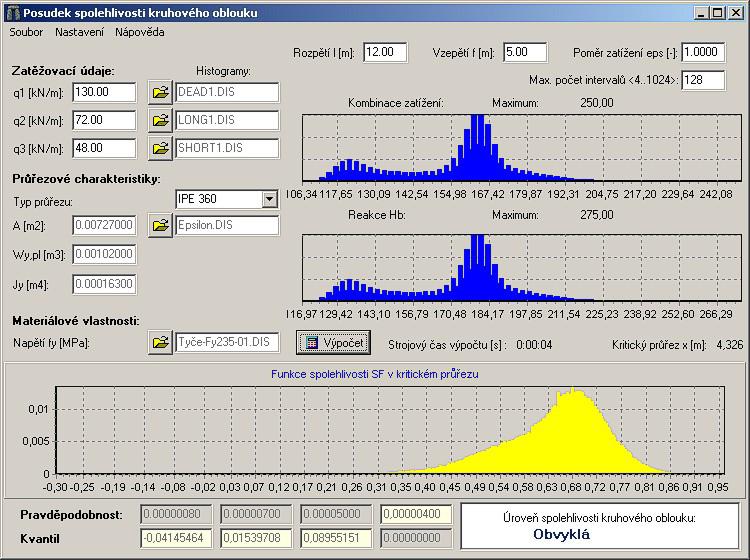Viewport: 750px width, 560px height.
Task: Click quantile field 0.00000000
Action: (x=416, y=538)
